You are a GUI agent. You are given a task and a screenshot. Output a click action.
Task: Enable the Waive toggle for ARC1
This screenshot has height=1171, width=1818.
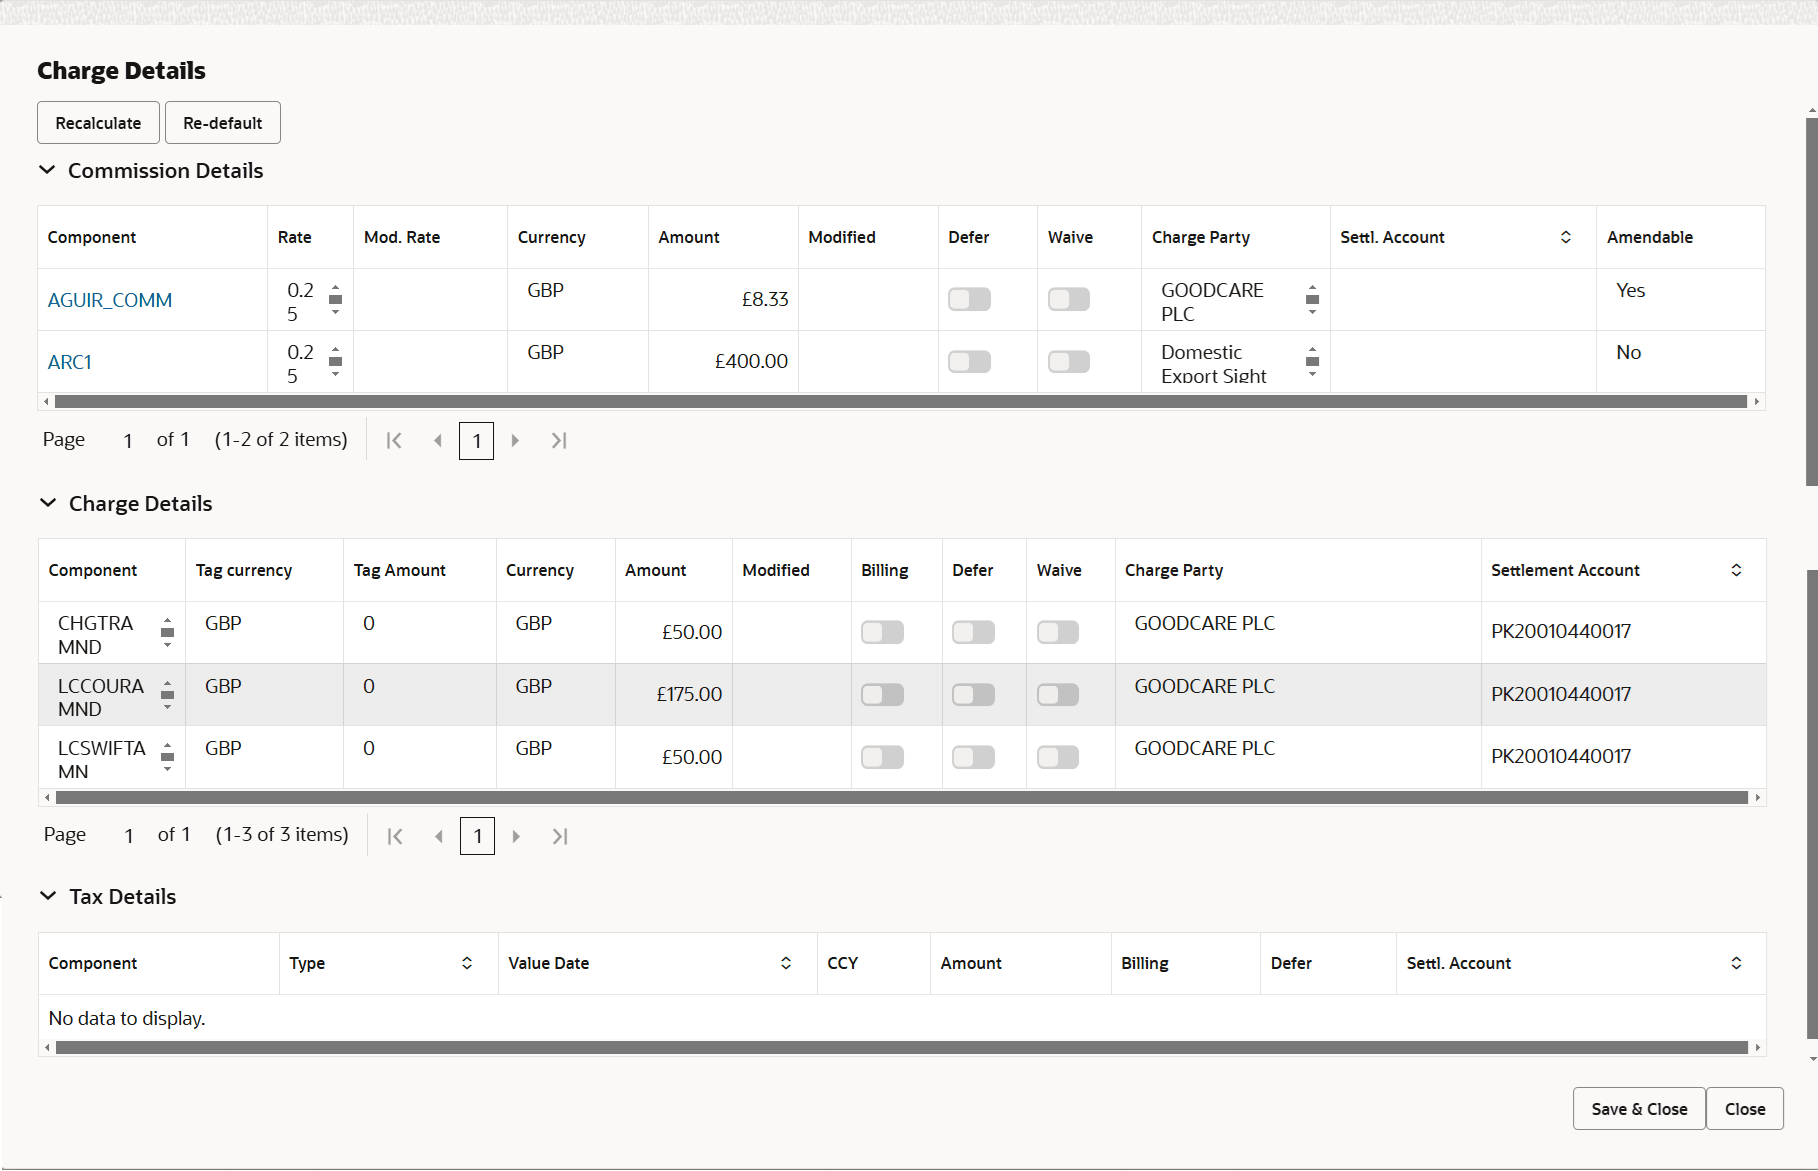1068,361
